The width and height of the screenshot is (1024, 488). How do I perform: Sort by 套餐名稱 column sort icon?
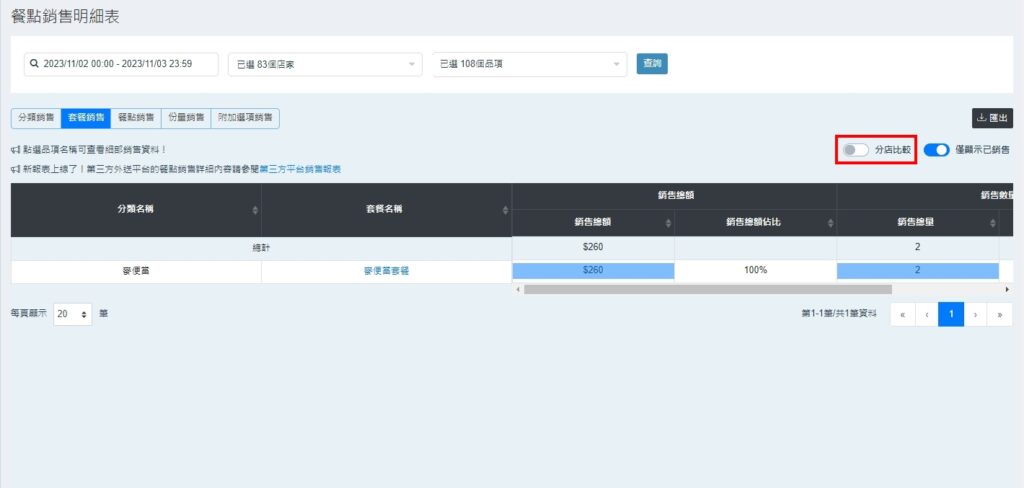tap(505, 210)
